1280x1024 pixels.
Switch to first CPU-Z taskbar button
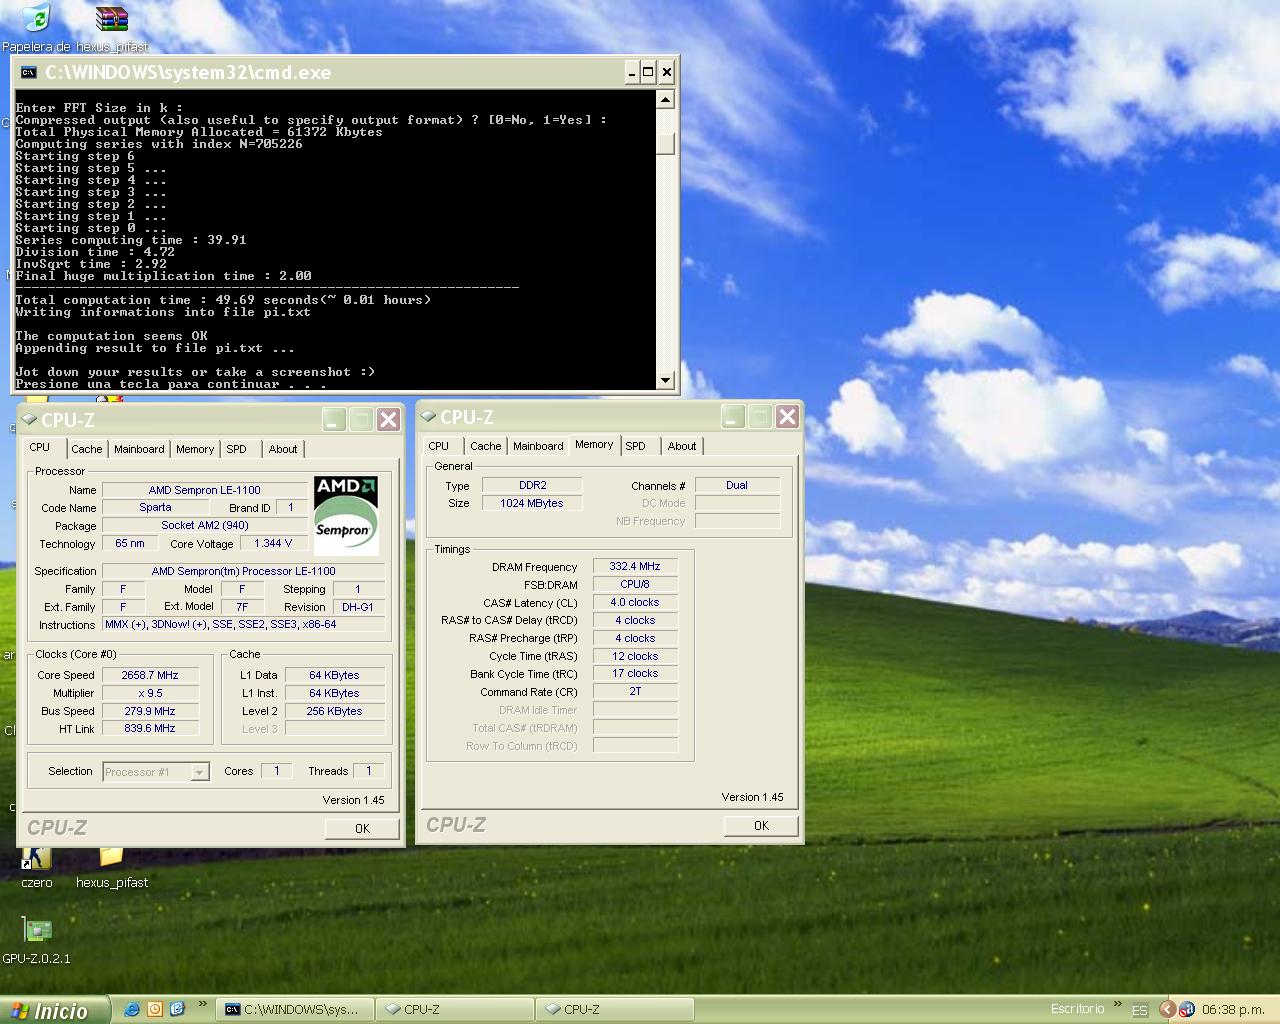tap(456, 1010)
